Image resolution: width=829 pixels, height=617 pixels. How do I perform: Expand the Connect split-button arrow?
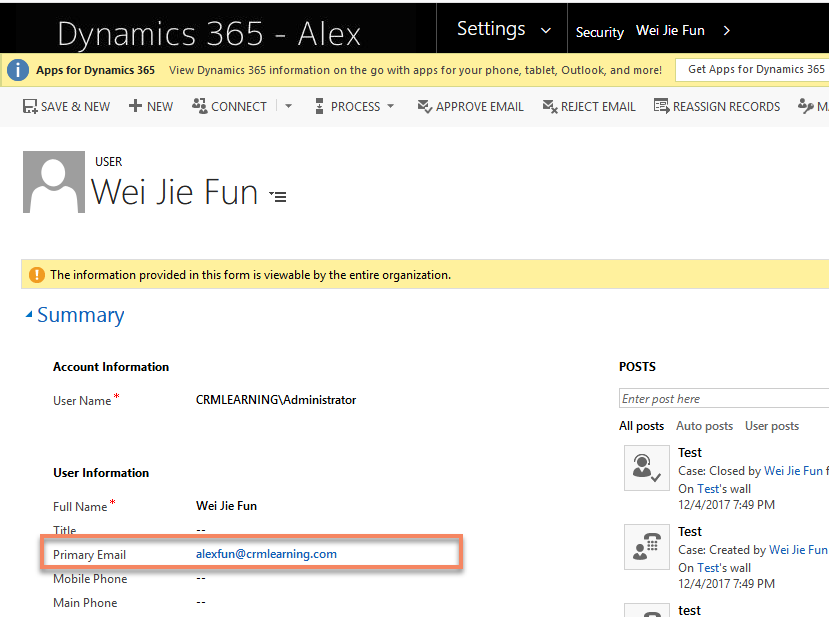[x=289, y=106]
